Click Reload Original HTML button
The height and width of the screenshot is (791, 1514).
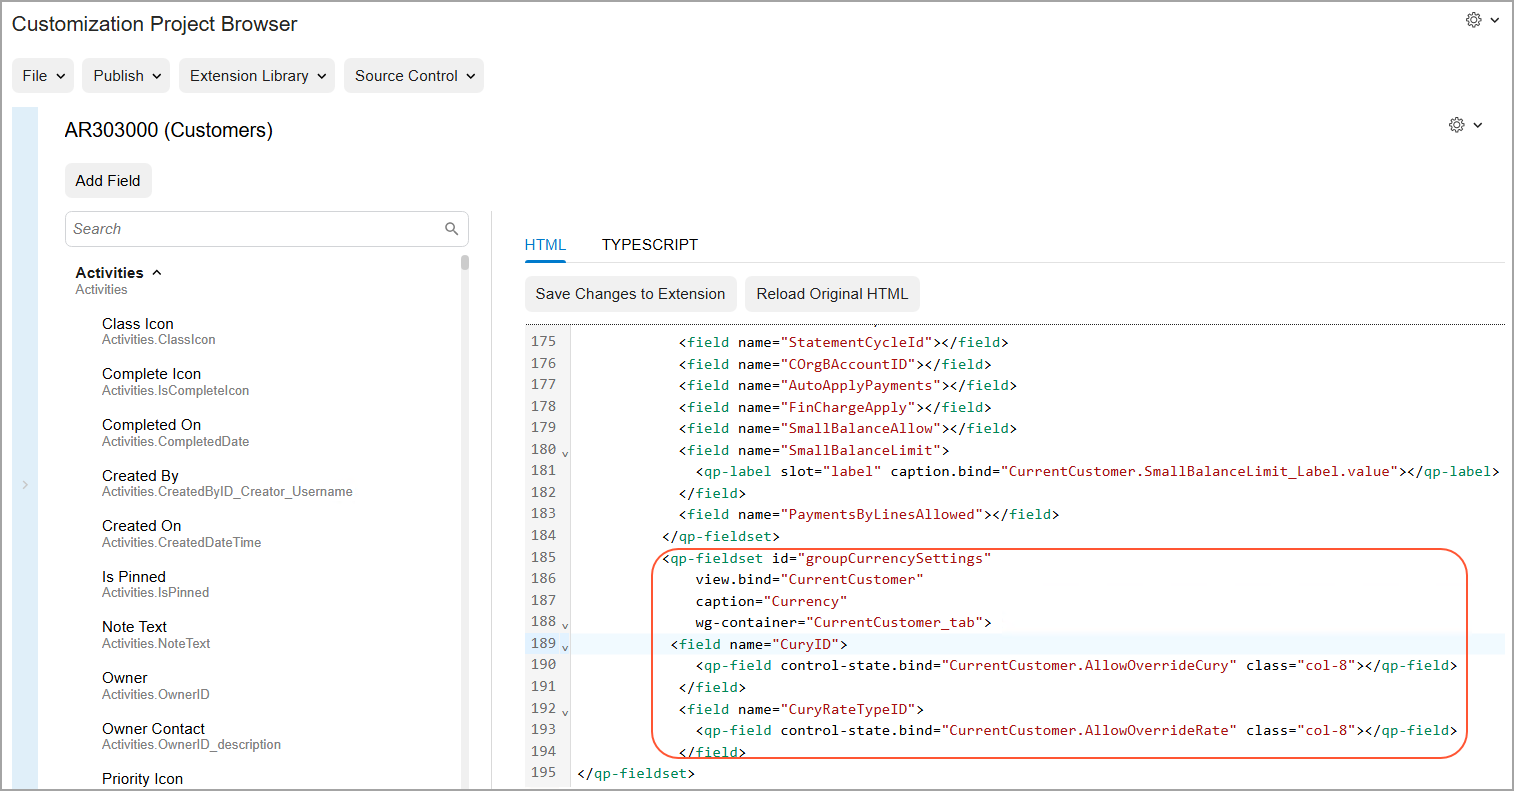(x=832, y=294)
